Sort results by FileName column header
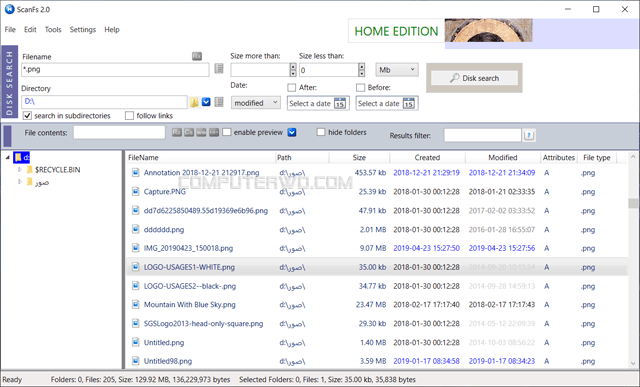The image size is (640, 387). (201, 158)
